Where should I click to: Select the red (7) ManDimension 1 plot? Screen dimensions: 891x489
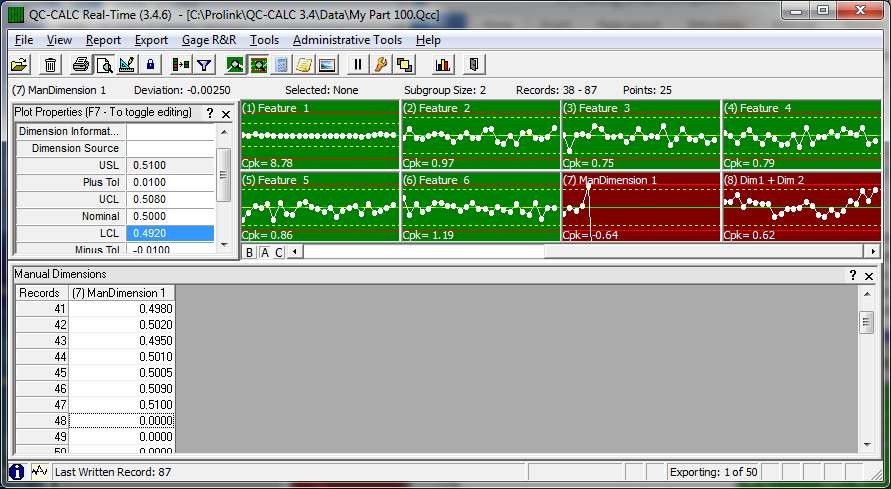(642, 207)
